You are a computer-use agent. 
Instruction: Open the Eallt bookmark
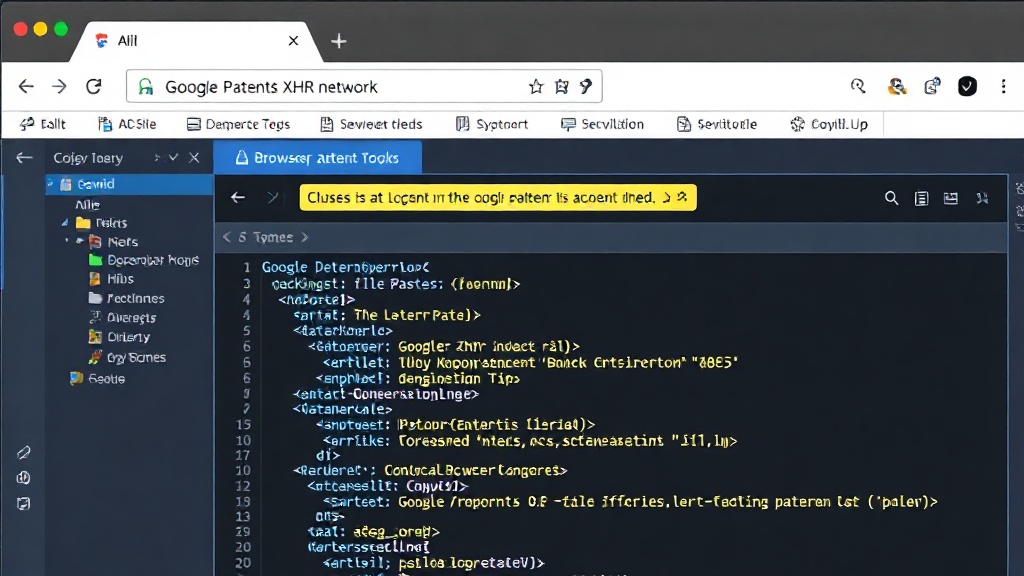42,124
